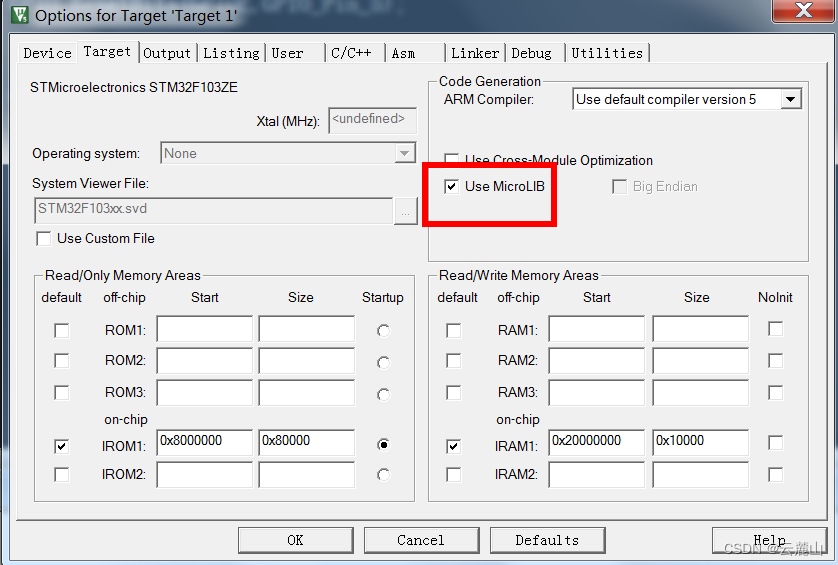Select IROM2 Startup radio button

point(383,474)
